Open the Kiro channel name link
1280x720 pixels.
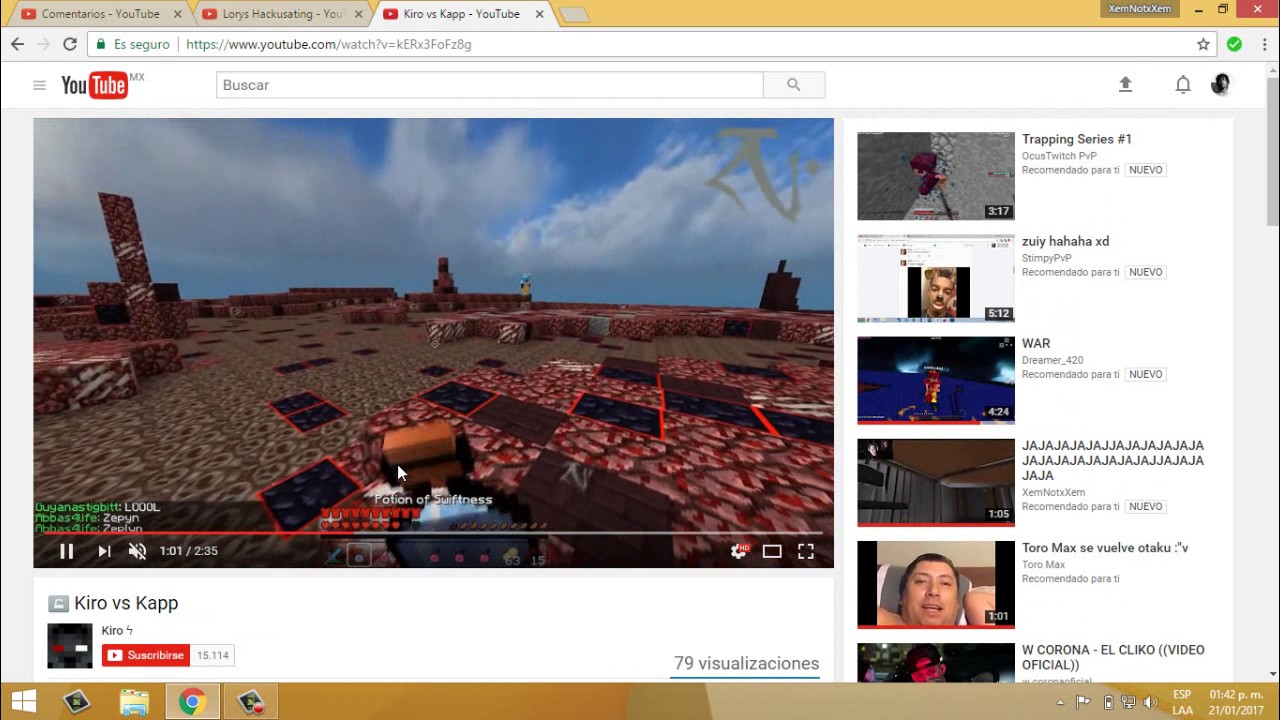(x=117, y=631)
